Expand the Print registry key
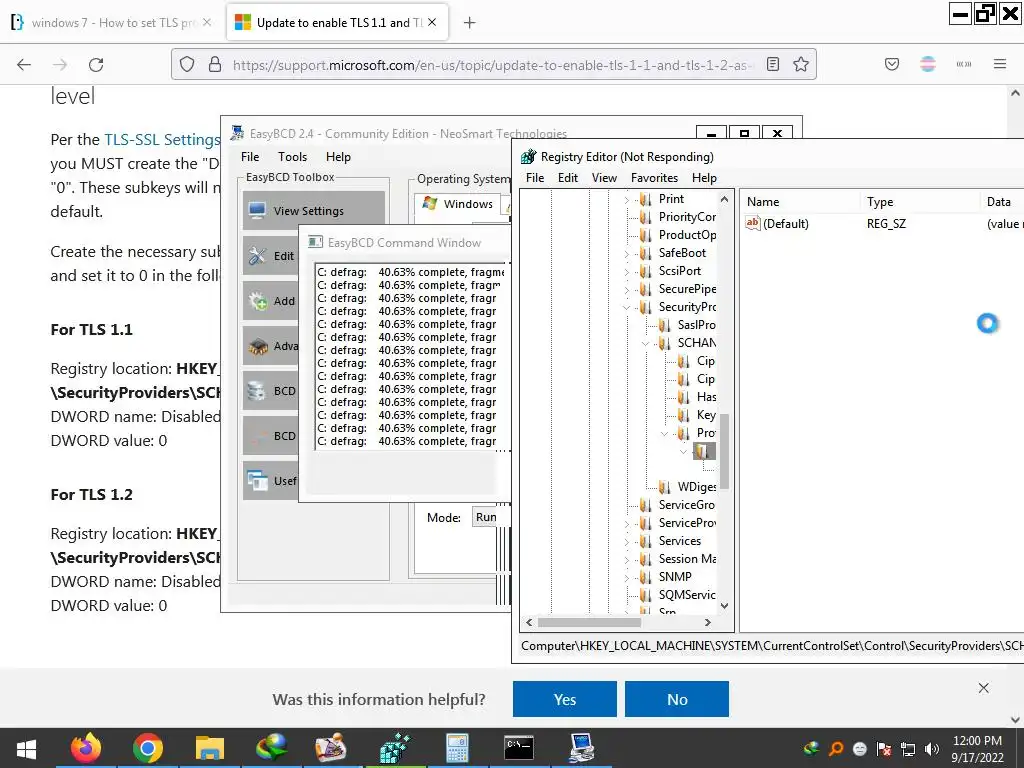 coord(626,199)
